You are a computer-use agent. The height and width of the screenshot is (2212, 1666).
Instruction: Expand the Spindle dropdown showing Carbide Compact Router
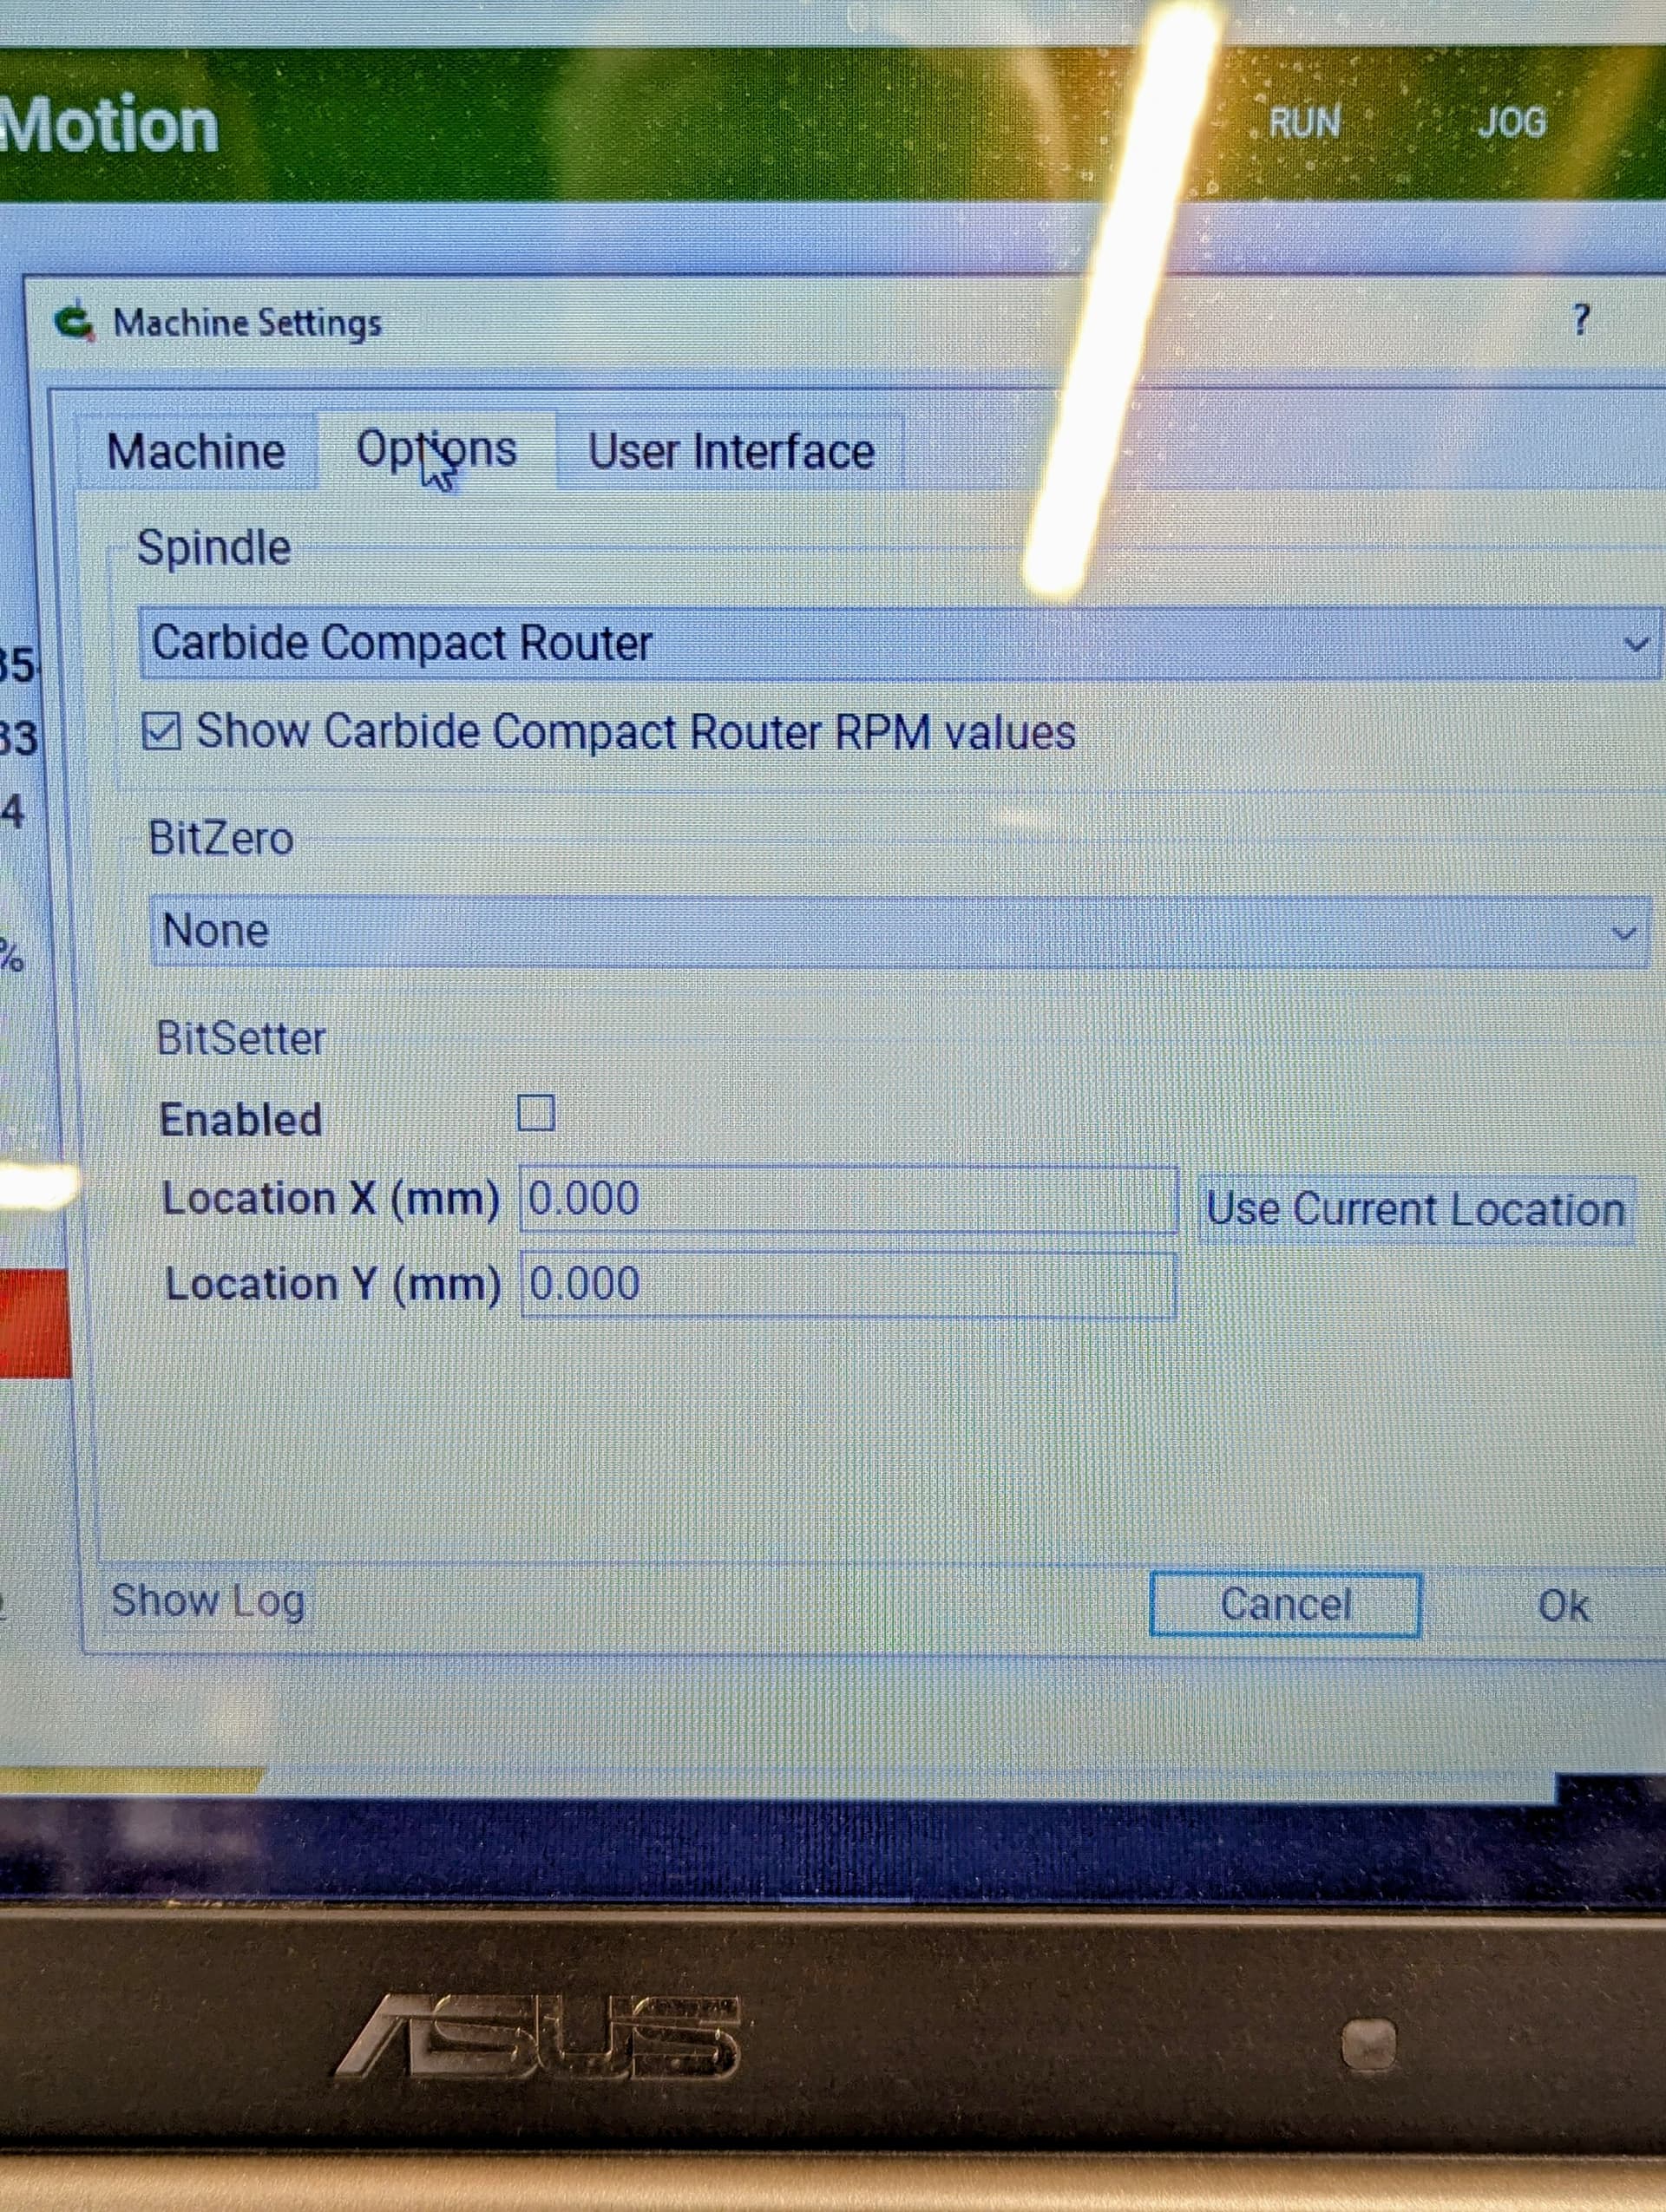tap(898, 643)
